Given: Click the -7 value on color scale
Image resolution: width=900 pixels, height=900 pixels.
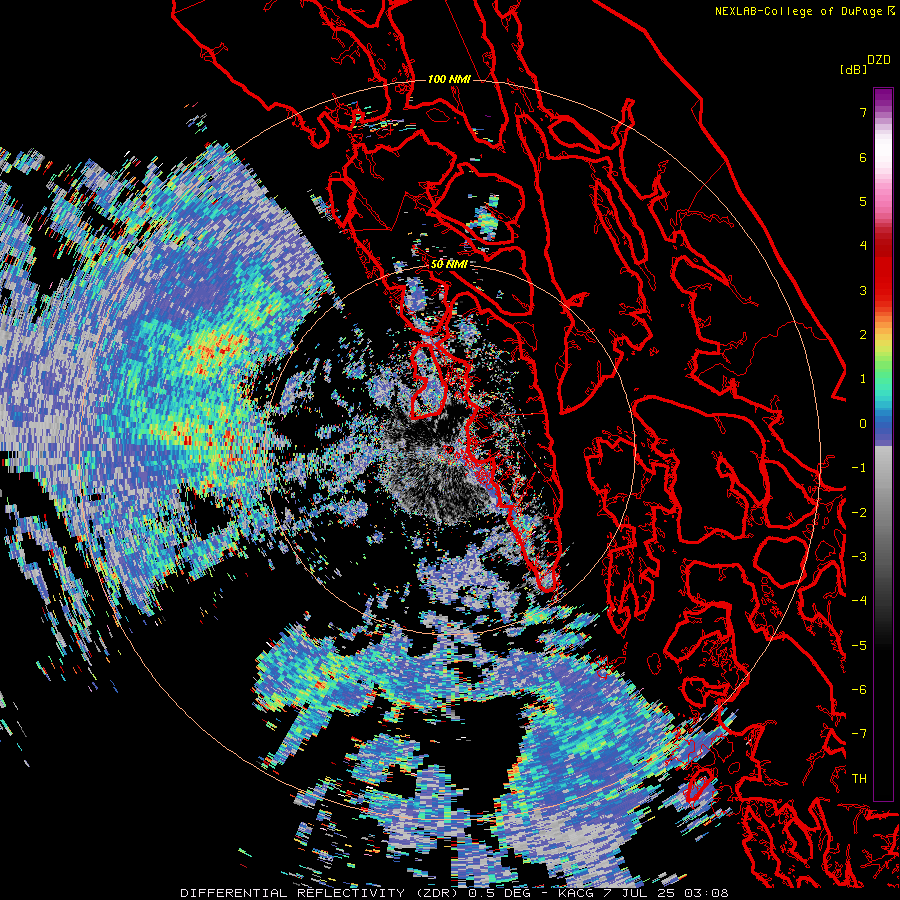Looking at the screenshot, I should (859, 734).
